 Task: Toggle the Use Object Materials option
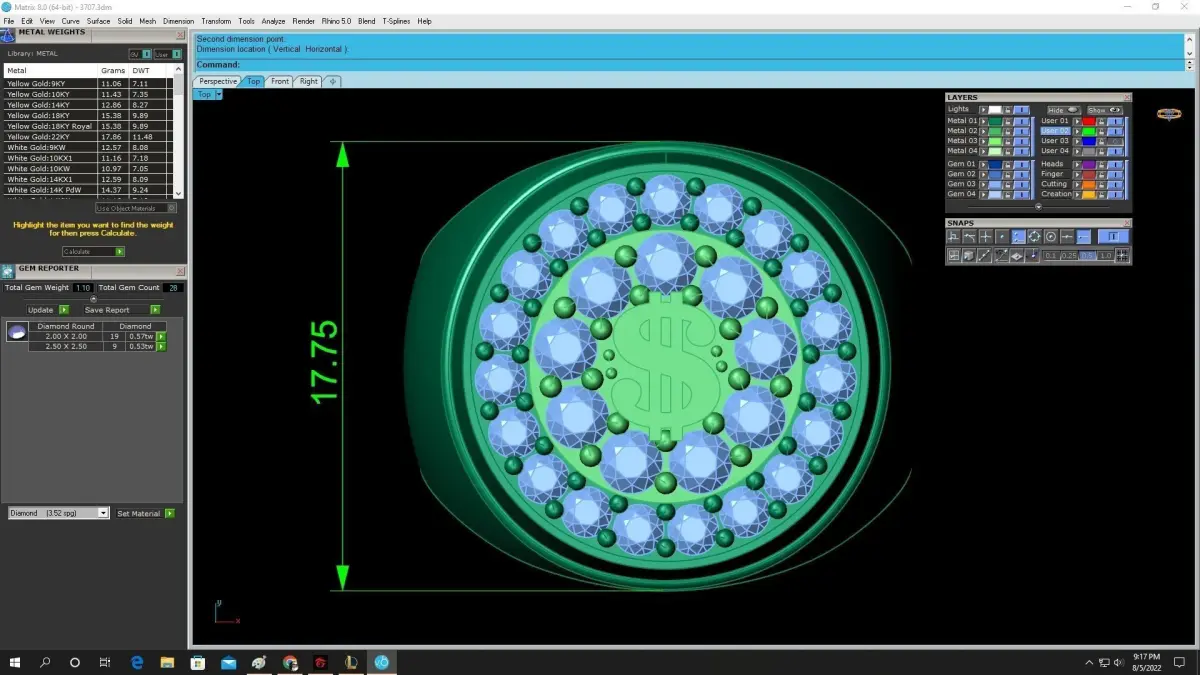click(x=136, y=208)
